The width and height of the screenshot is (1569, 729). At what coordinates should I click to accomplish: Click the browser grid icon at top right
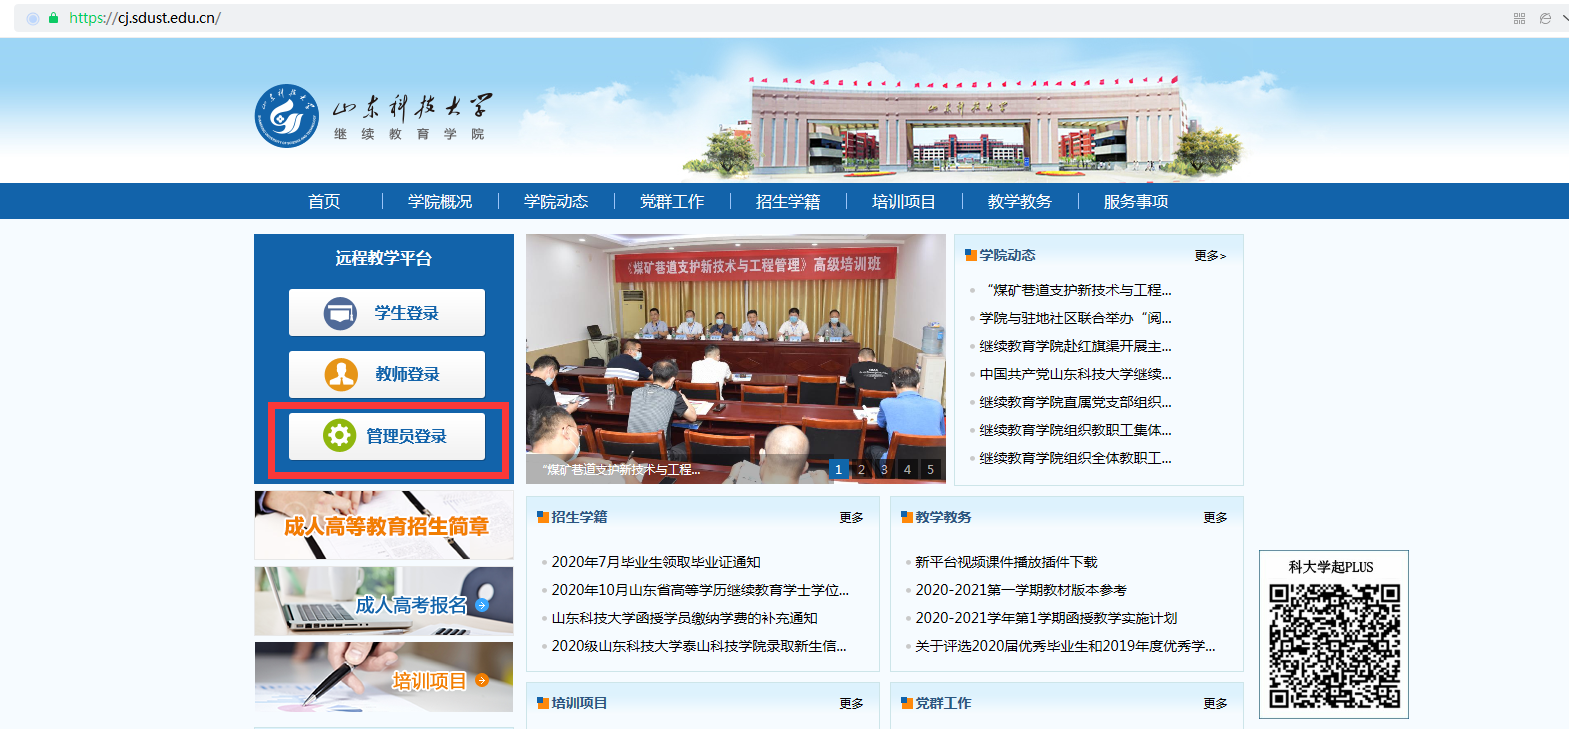click(1519, 18)
